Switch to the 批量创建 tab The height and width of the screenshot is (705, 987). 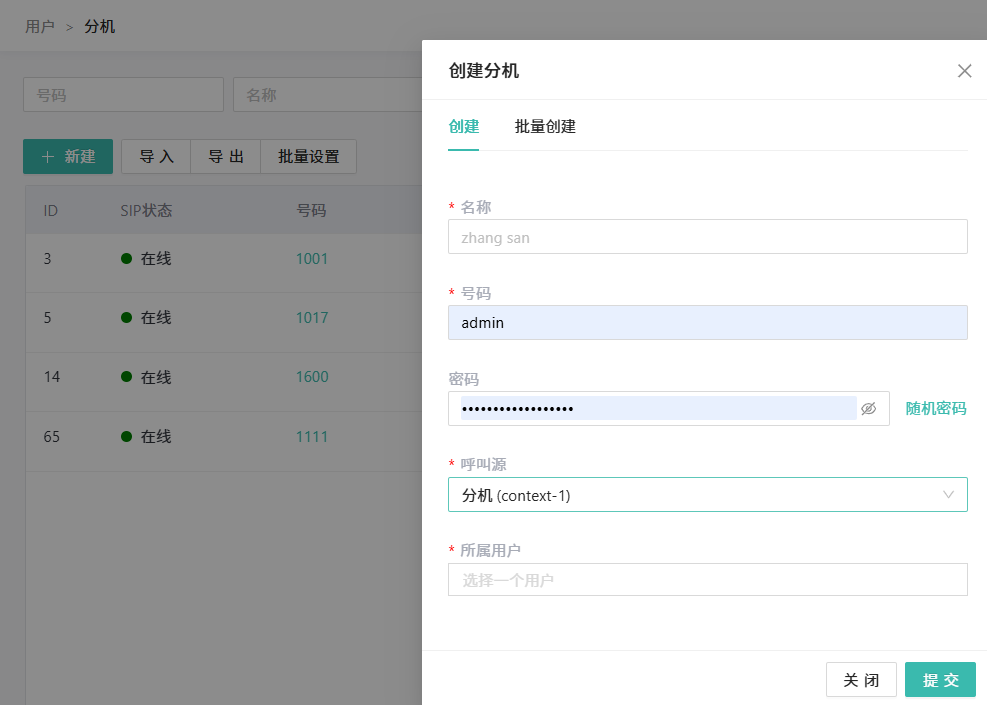click(545, 127)
